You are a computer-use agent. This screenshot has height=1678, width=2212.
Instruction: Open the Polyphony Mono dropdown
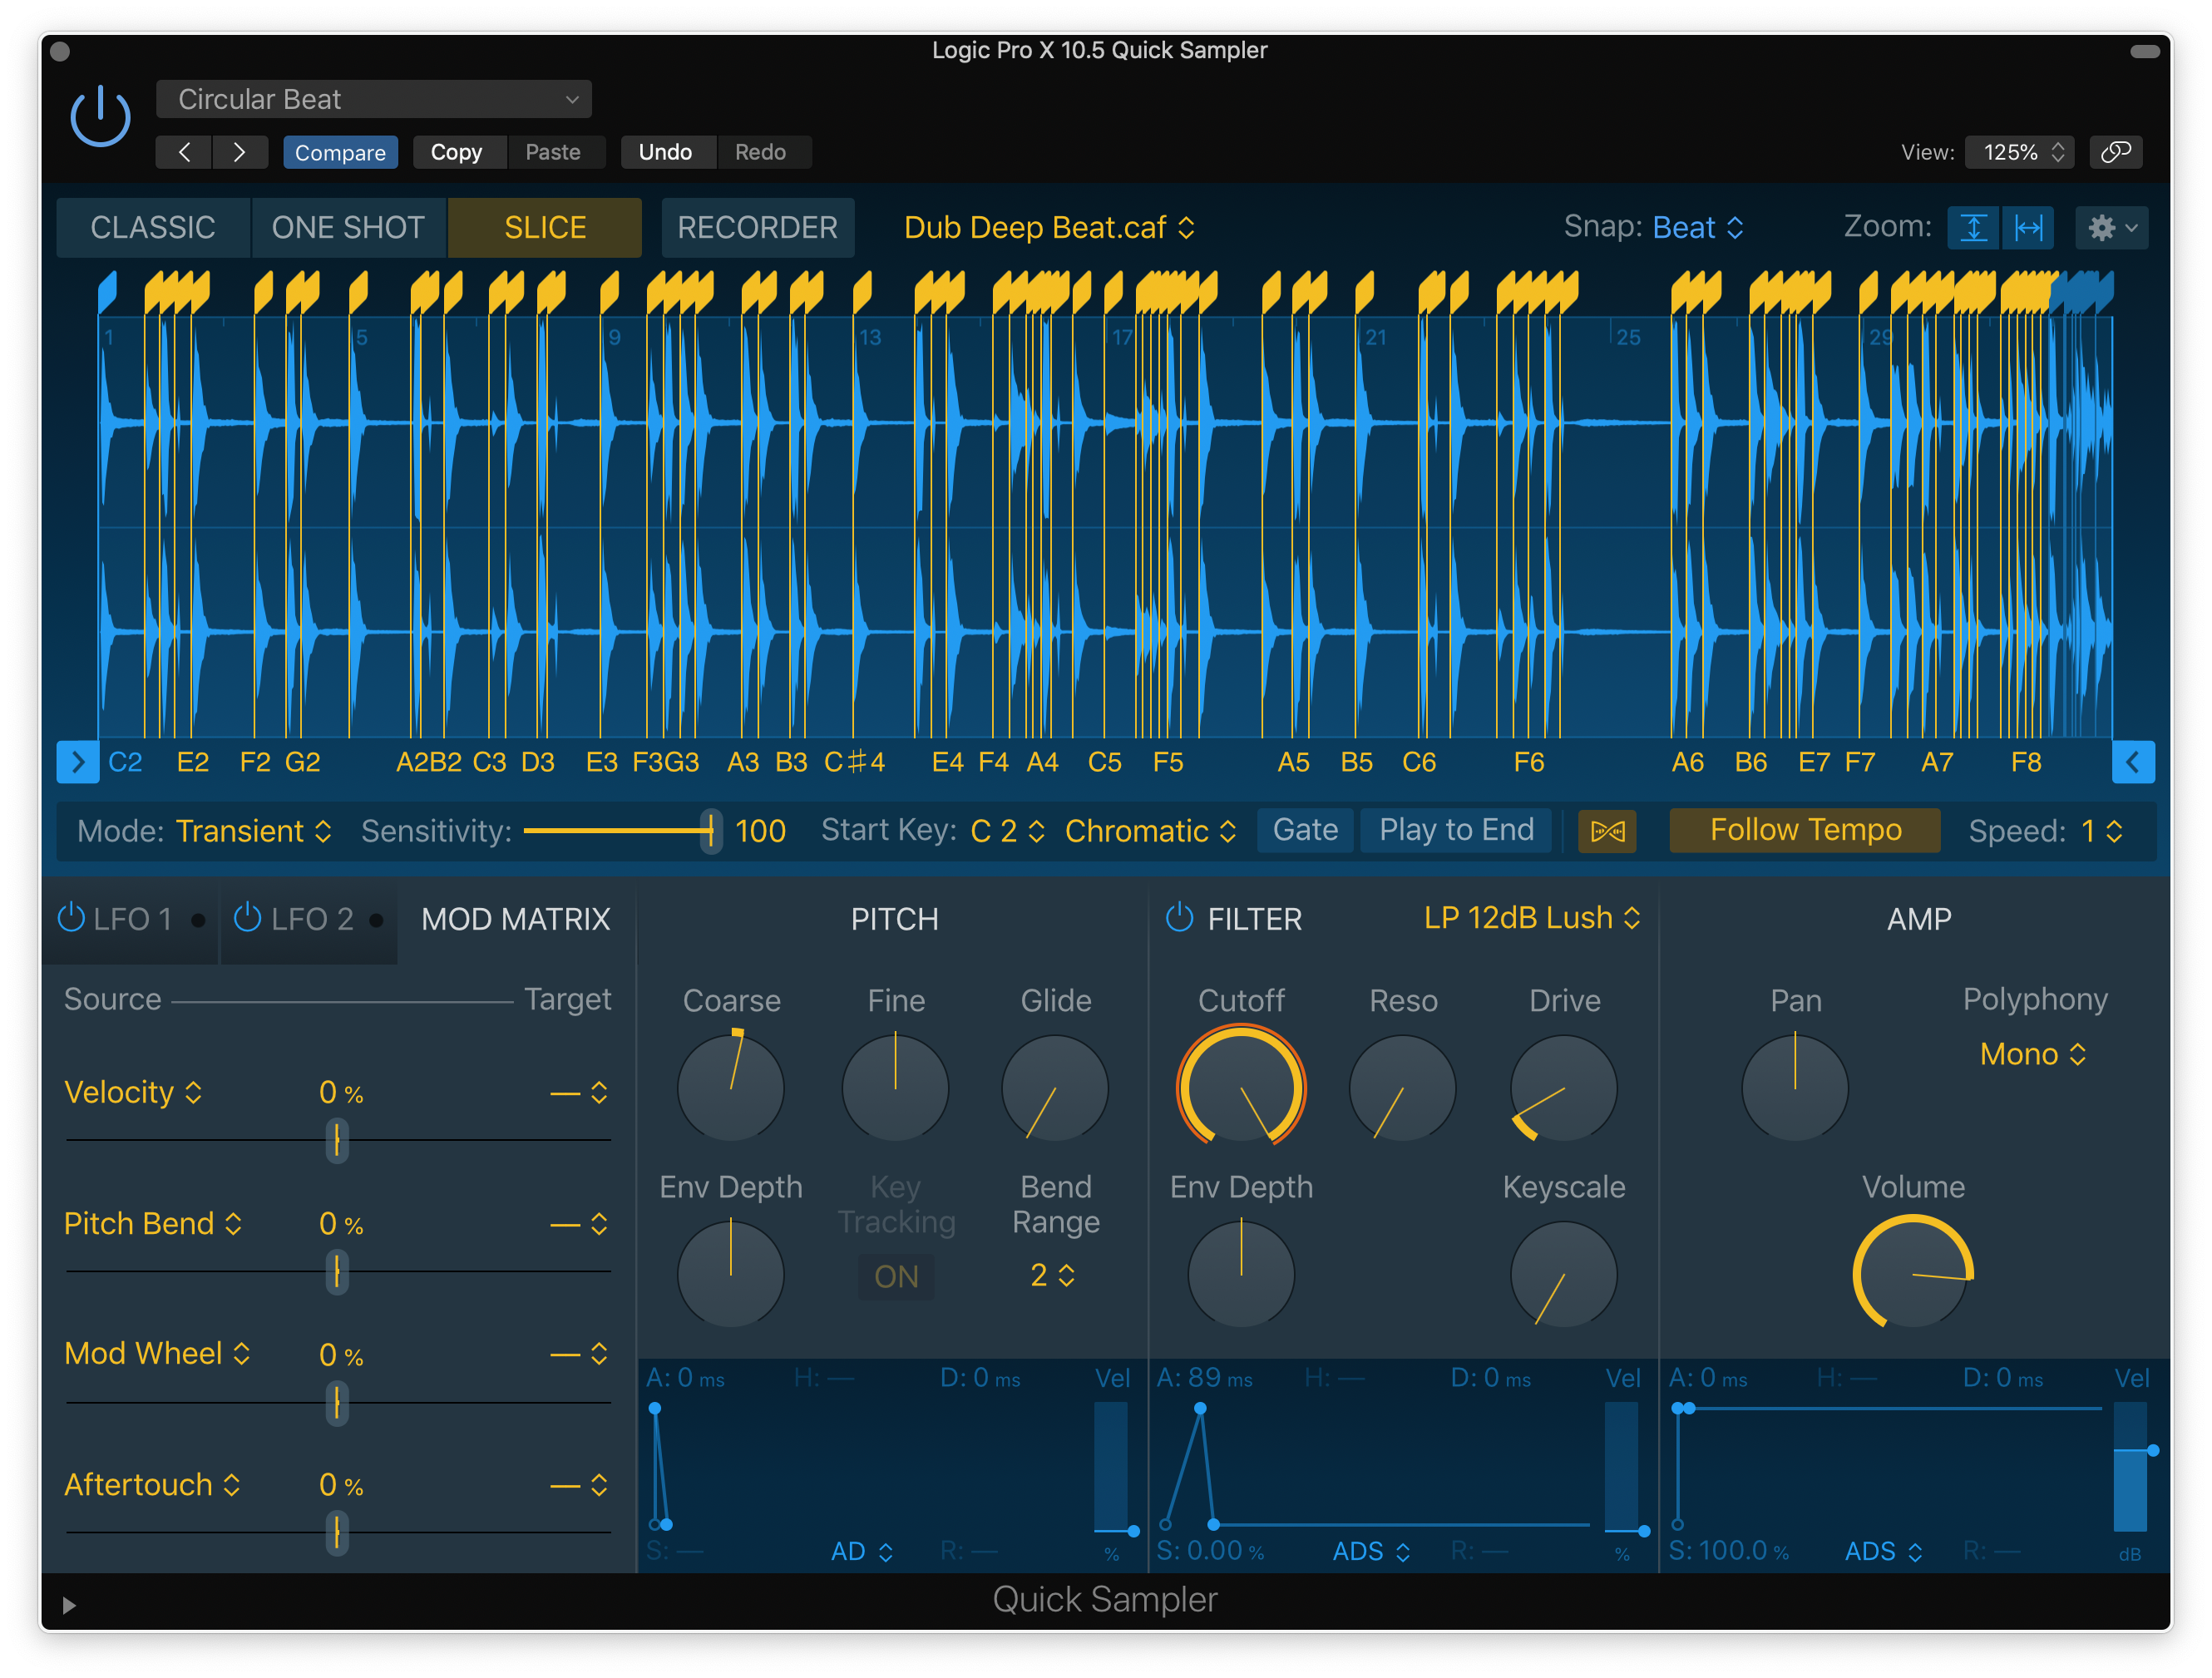coord(2032,1054)
